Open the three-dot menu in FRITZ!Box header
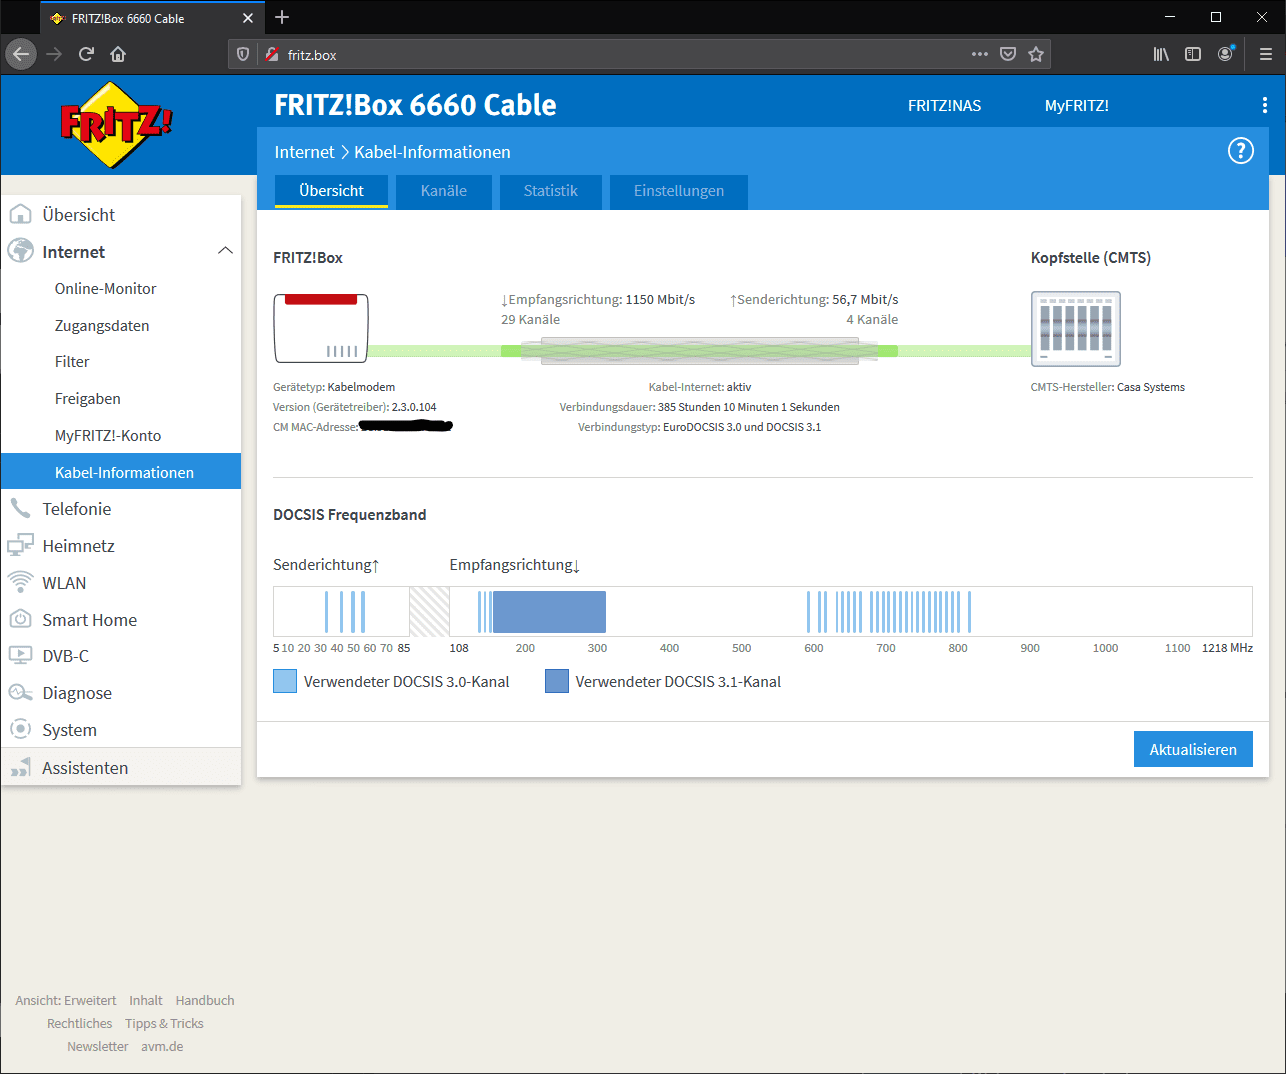The image size is (1286, 1074). (1264, 105)
